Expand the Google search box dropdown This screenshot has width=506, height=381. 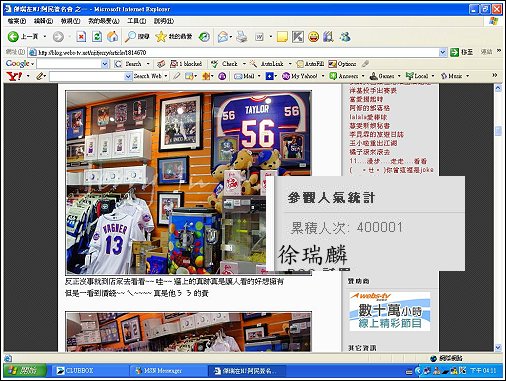point(105,64)
